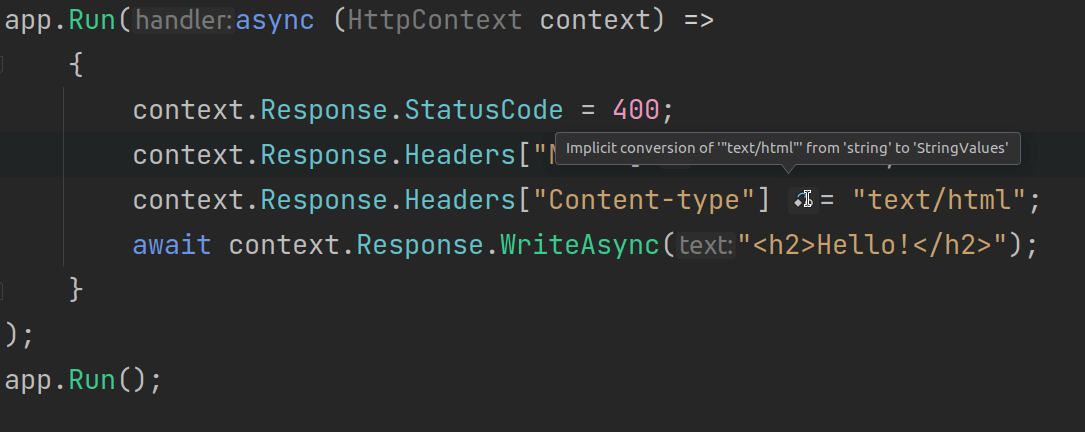Viewport: 1085px width, 432px height.
Task: Place the cursor on the 400 status value
Action: [x=636, y=110]
